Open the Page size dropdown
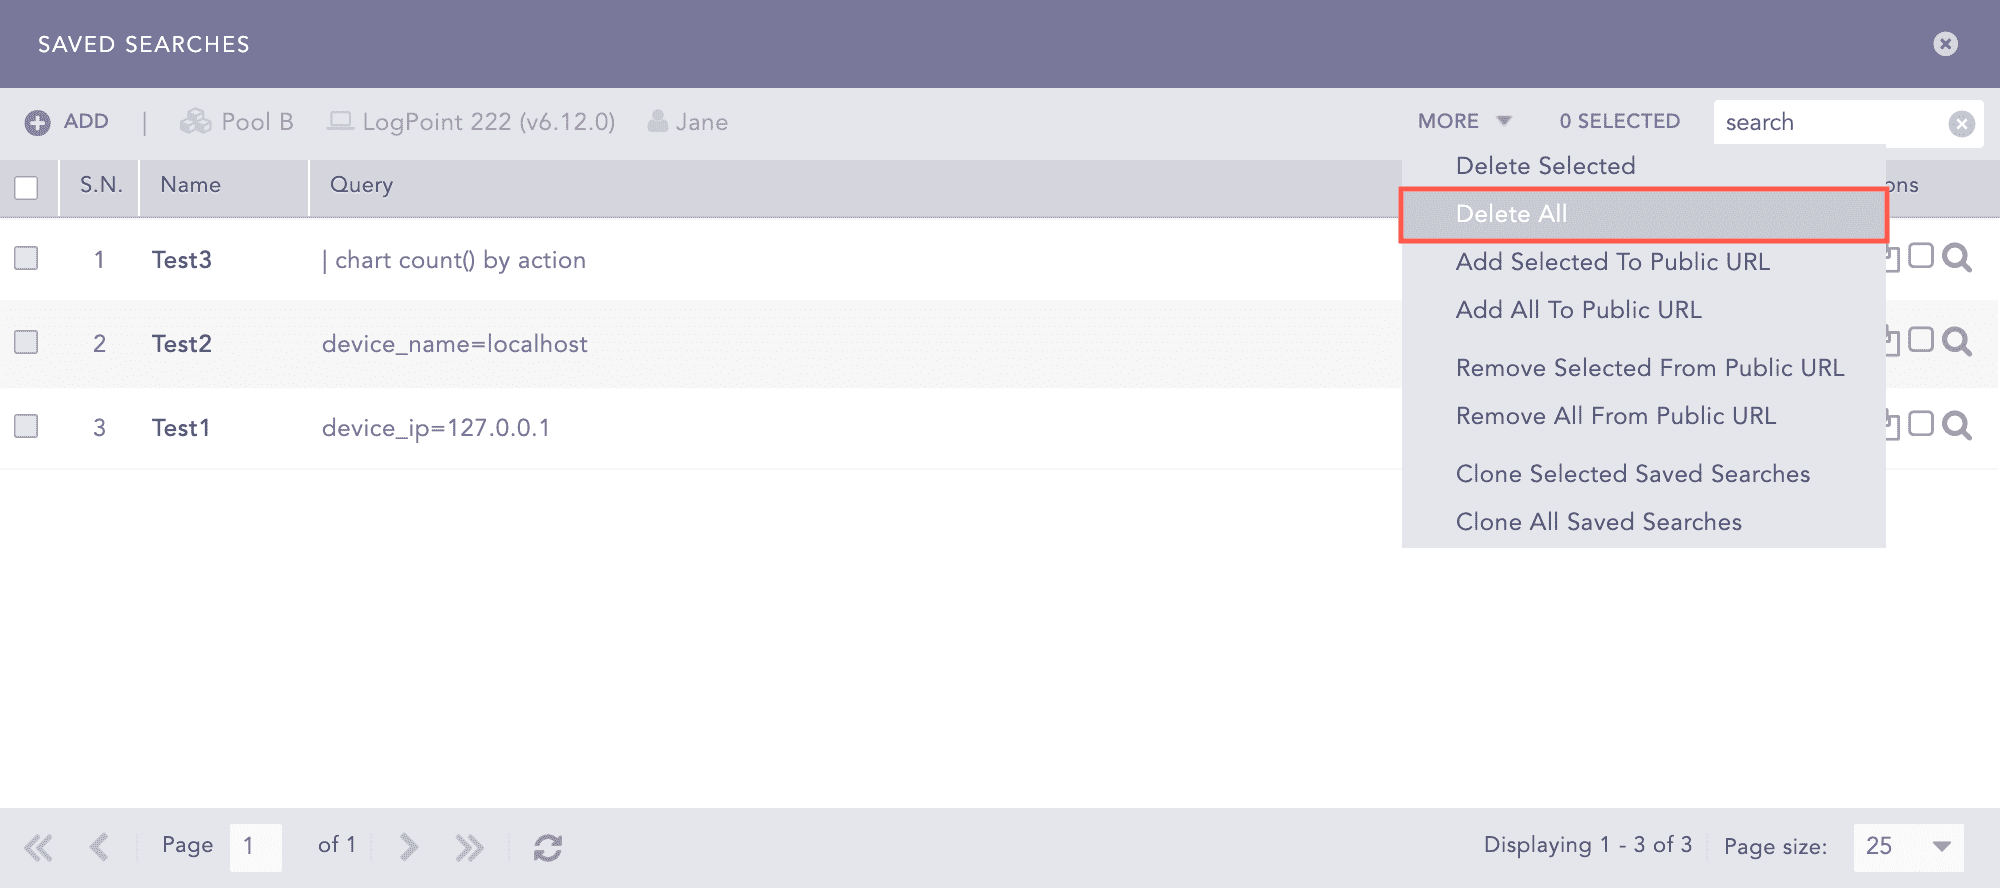This screenshot has height=888, width=2000. tap(1941, 846)
